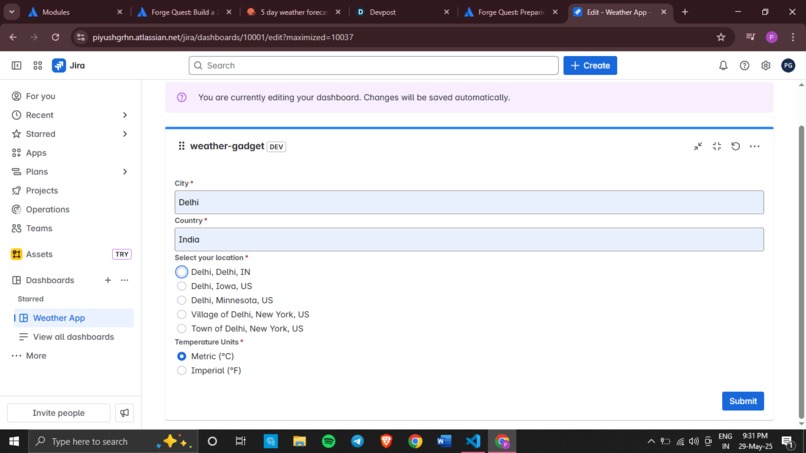Exit full screen on weather-gadget
The height and width of the screenshot is (453, 806).
(717, 147)
